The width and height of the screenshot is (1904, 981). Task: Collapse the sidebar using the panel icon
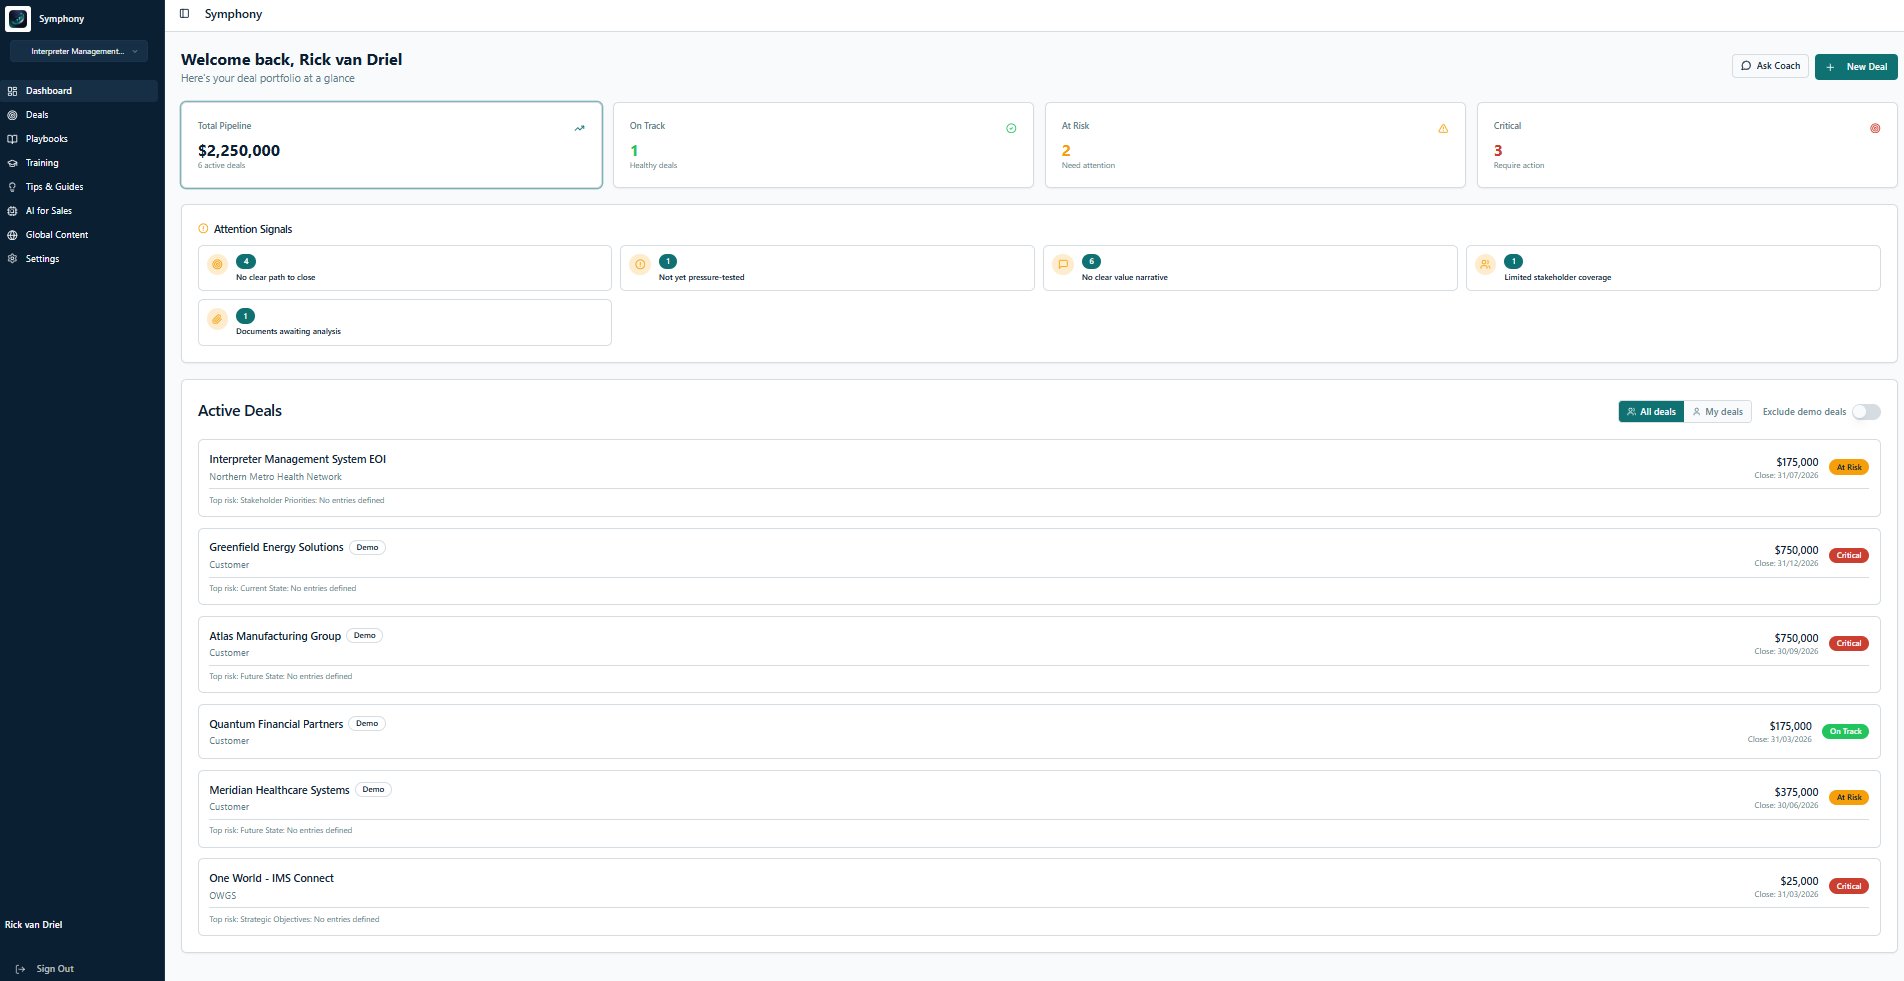[183, 14]
